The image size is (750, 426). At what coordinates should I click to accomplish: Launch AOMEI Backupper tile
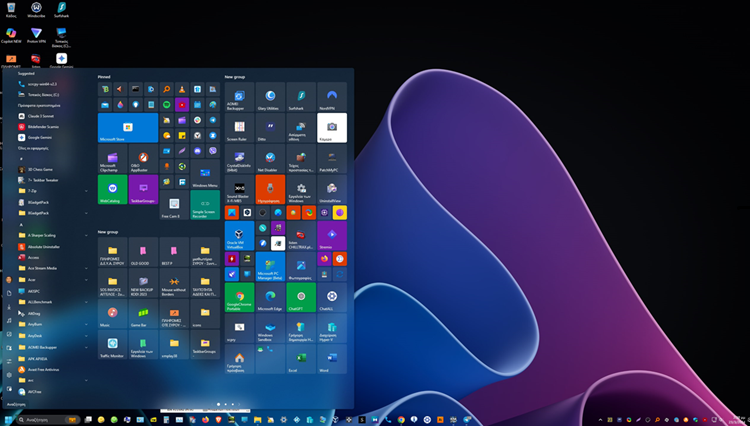239,97
